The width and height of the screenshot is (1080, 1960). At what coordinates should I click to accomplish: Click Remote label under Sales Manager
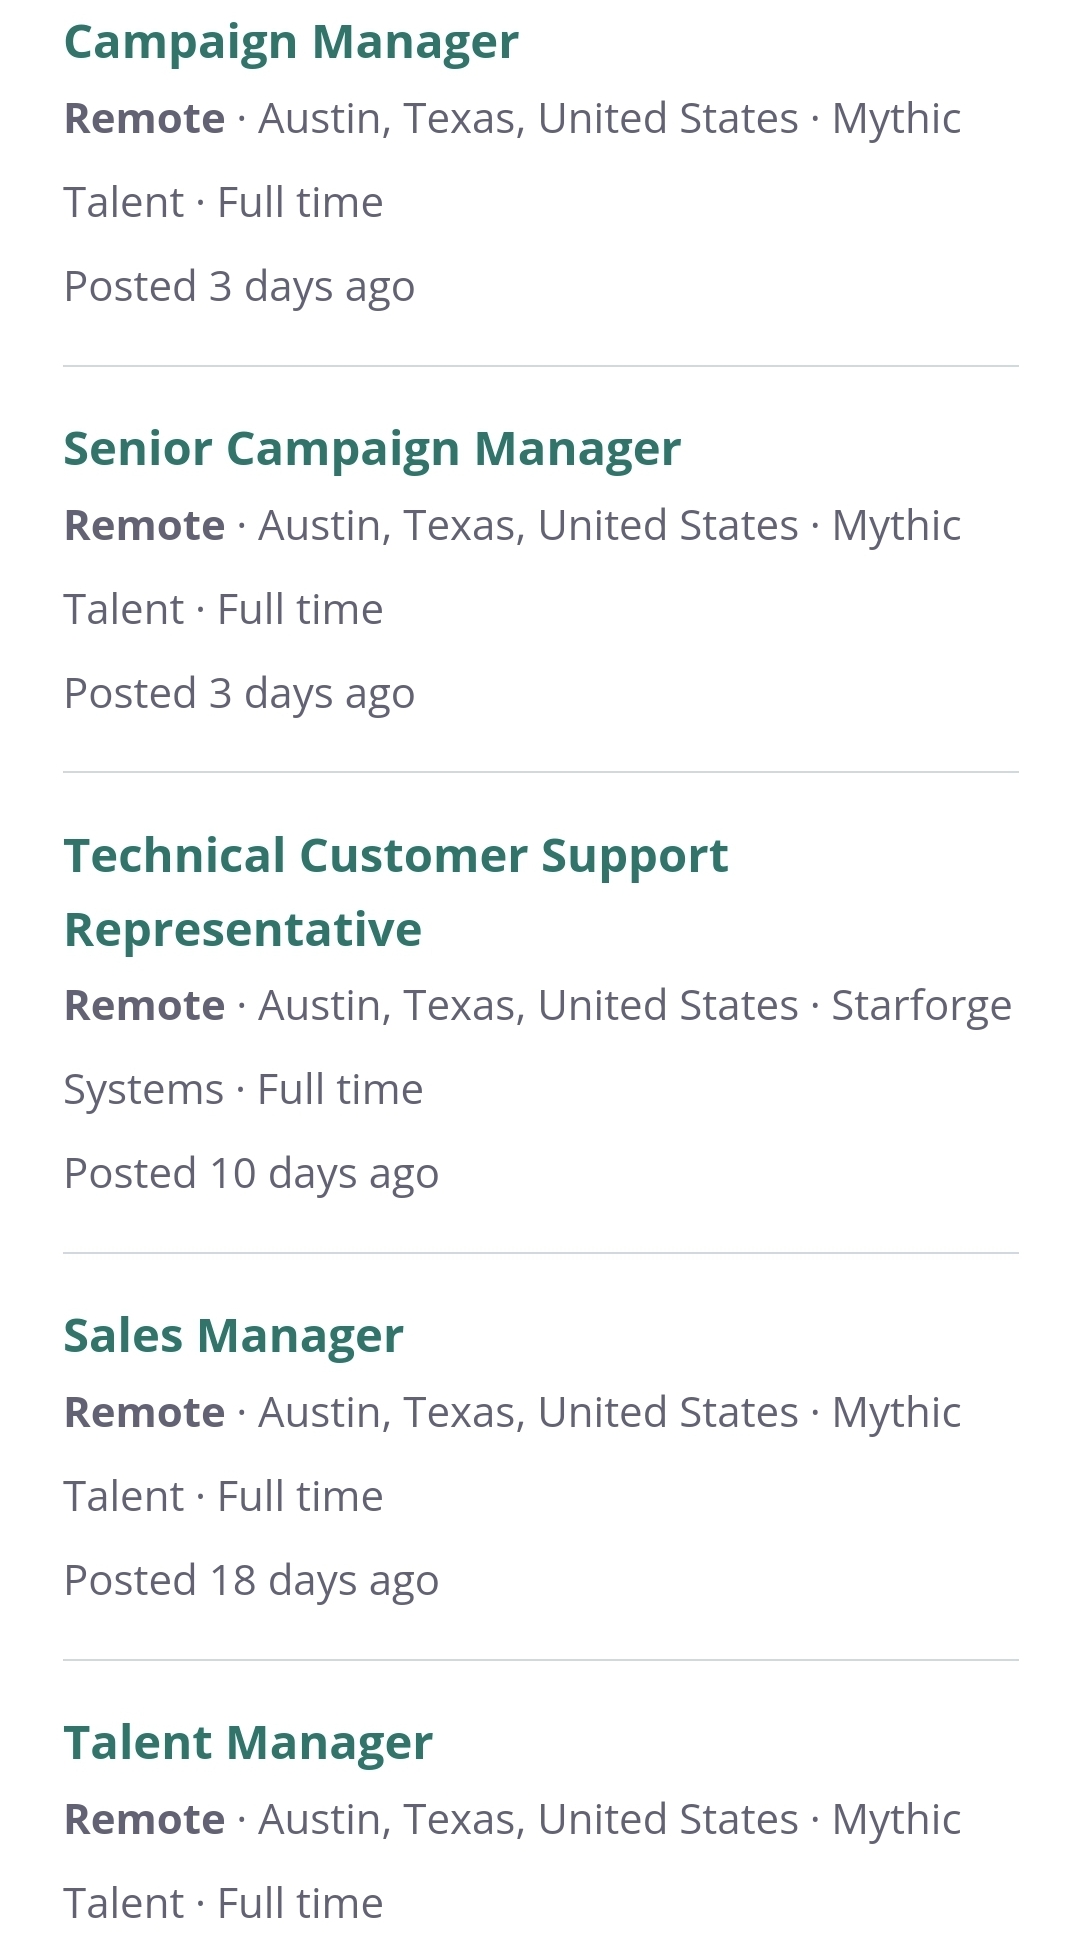click(x=144, y=1413)
